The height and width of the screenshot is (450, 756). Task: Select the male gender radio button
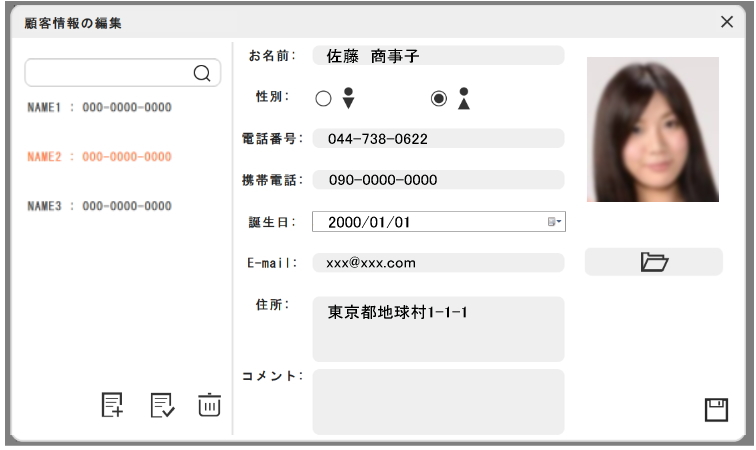point(322,98)
